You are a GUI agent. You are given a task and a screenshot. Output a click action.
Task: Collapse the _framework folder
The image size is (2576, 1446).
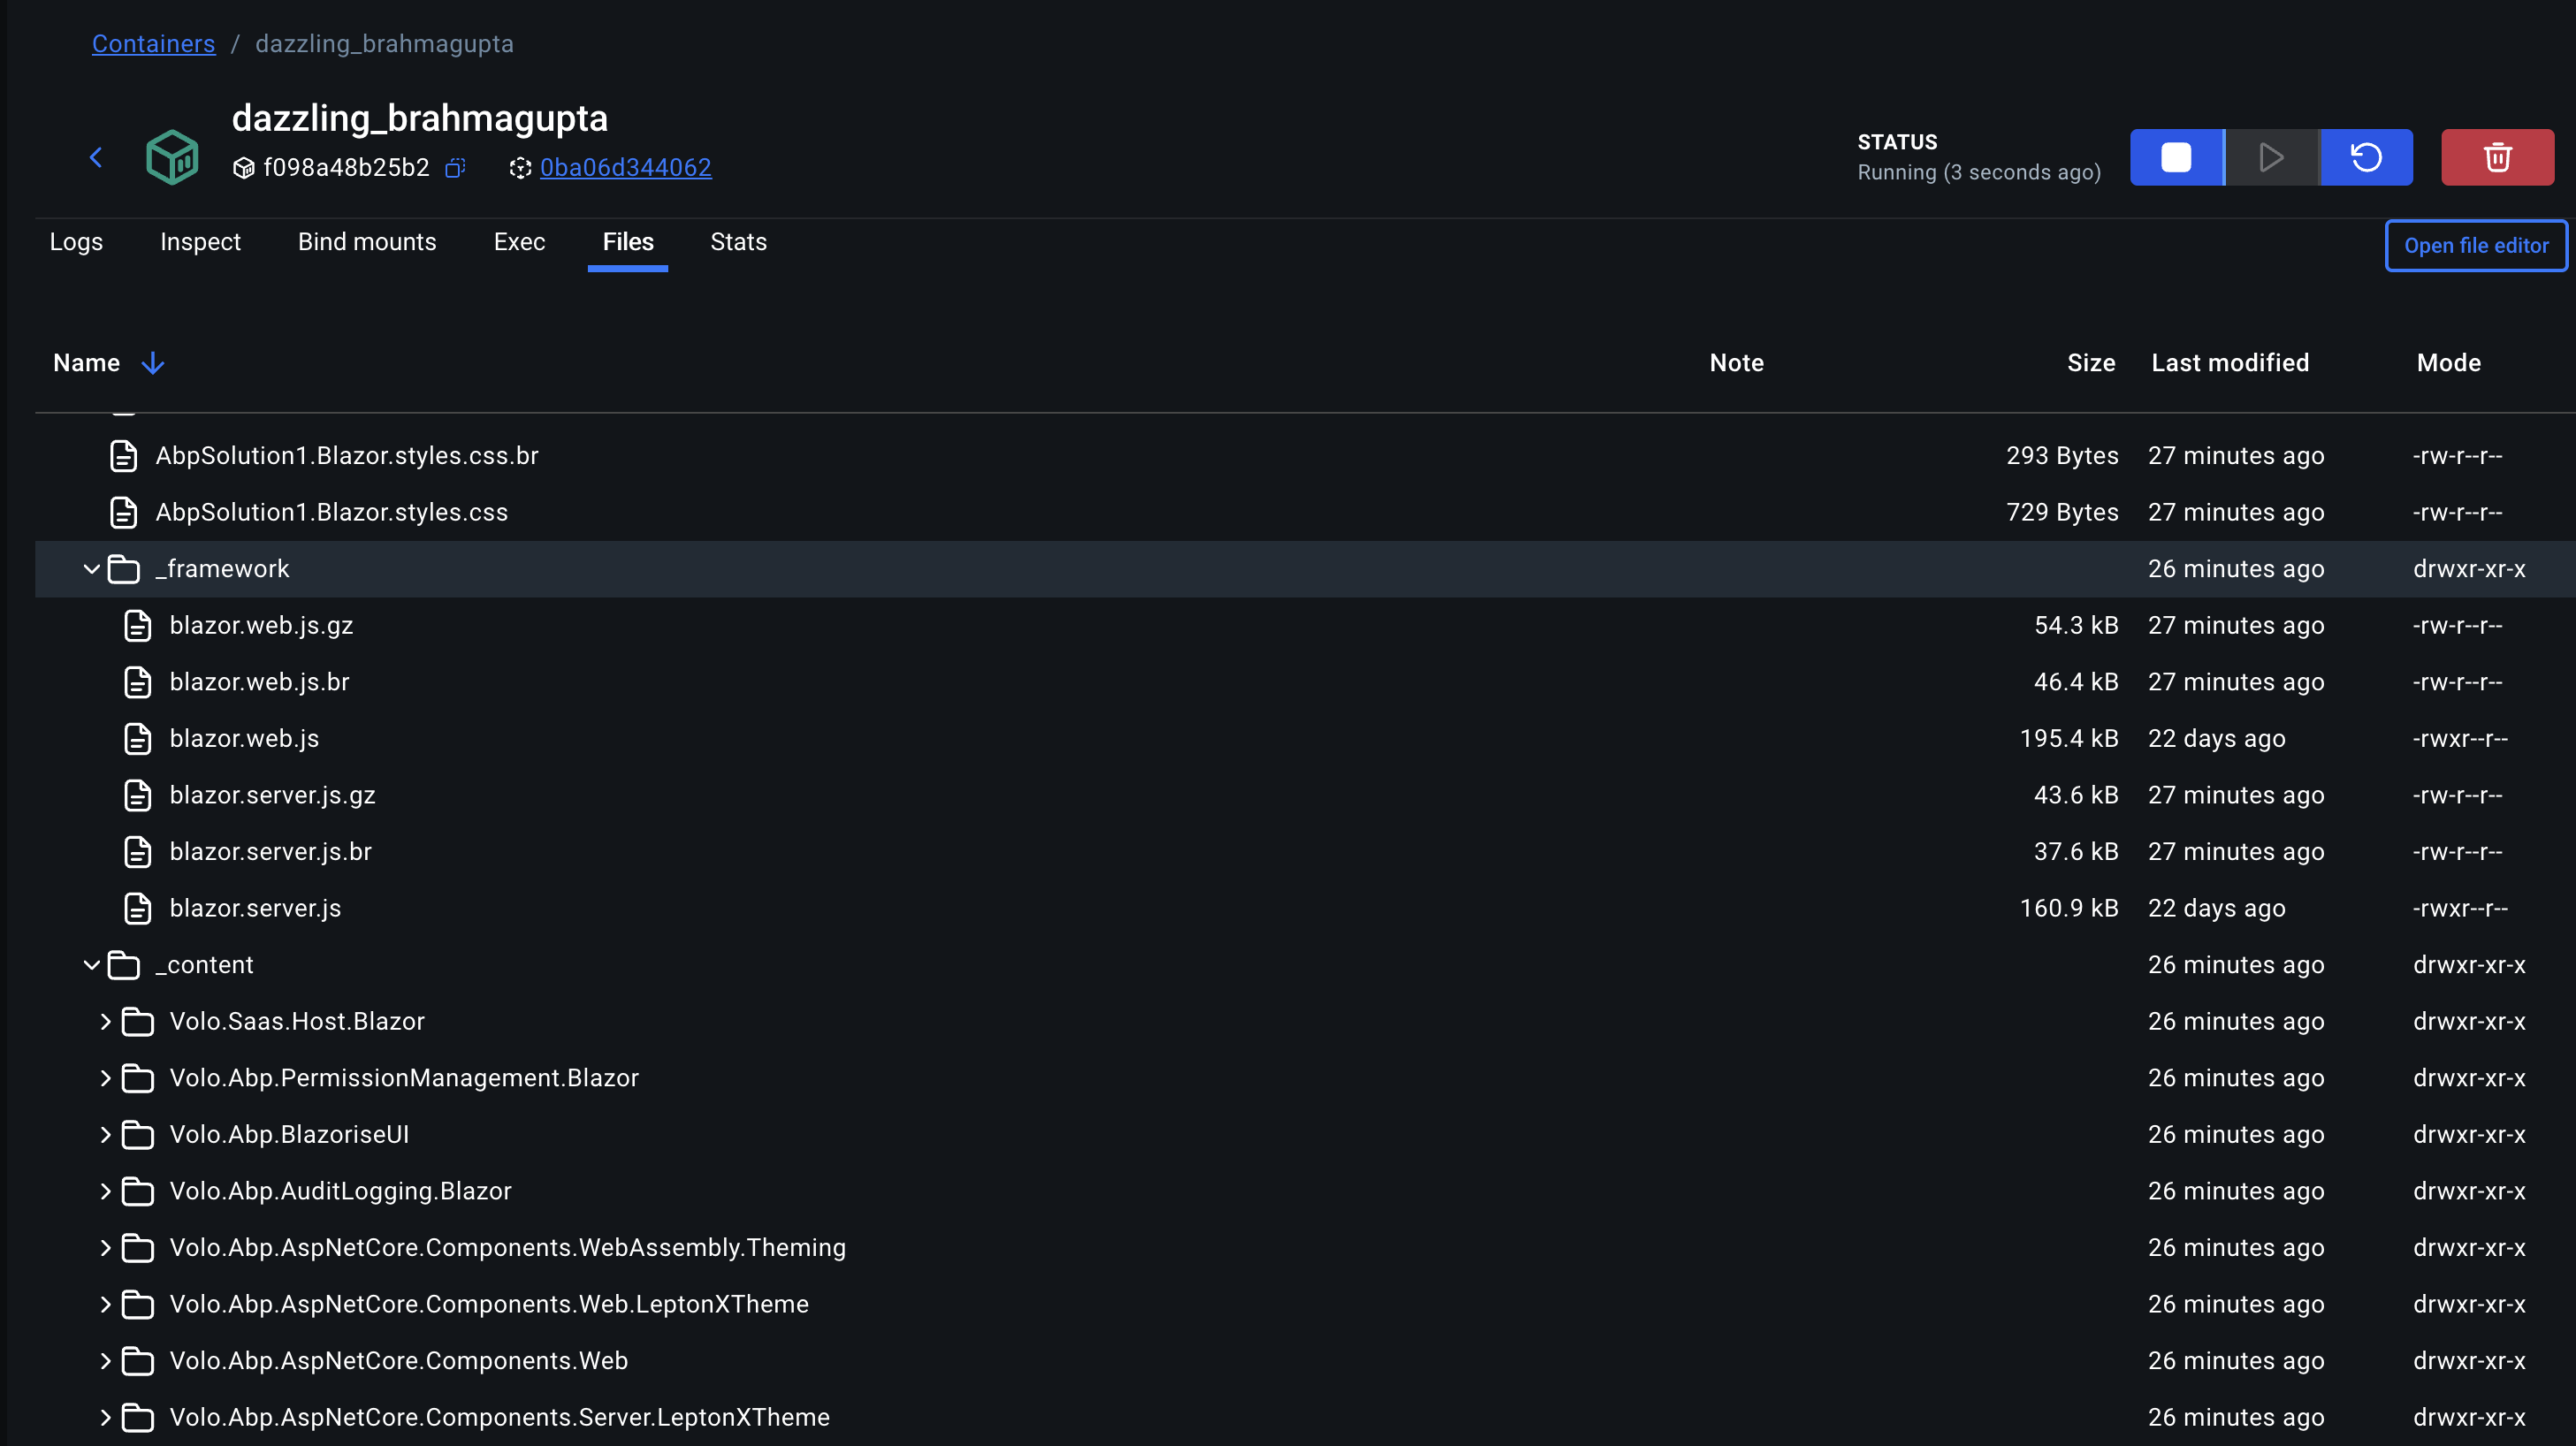click(91, 569)
